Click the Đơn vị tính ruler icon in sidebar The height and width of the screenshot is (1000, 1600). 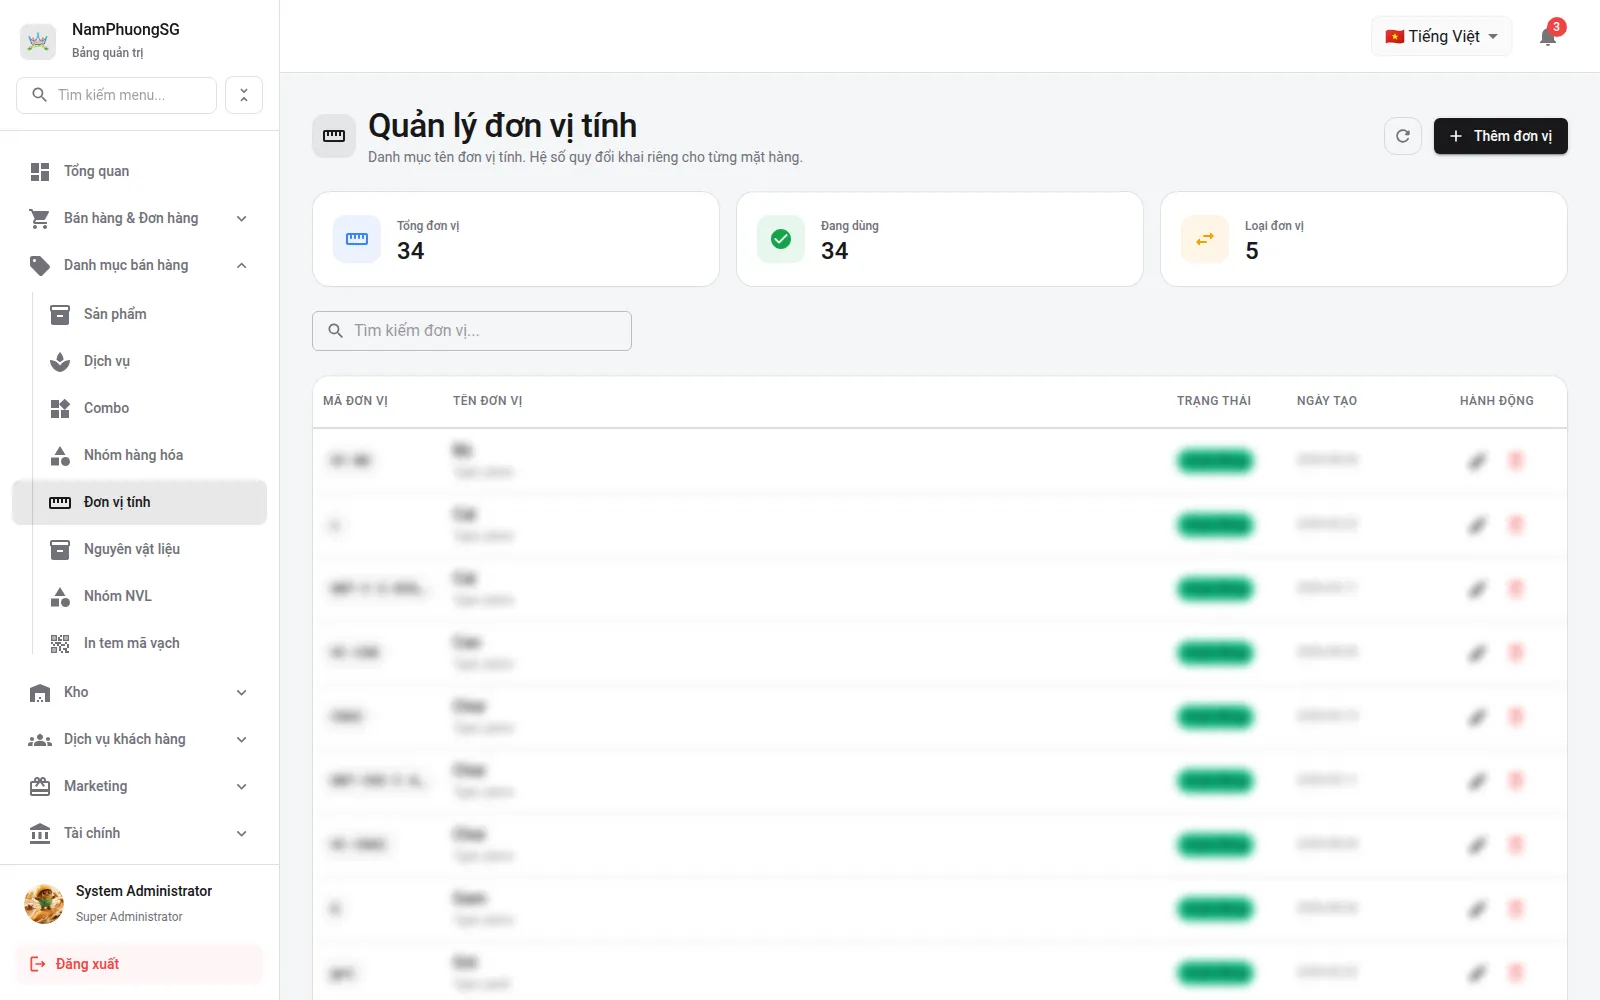(x=60, y=502)
